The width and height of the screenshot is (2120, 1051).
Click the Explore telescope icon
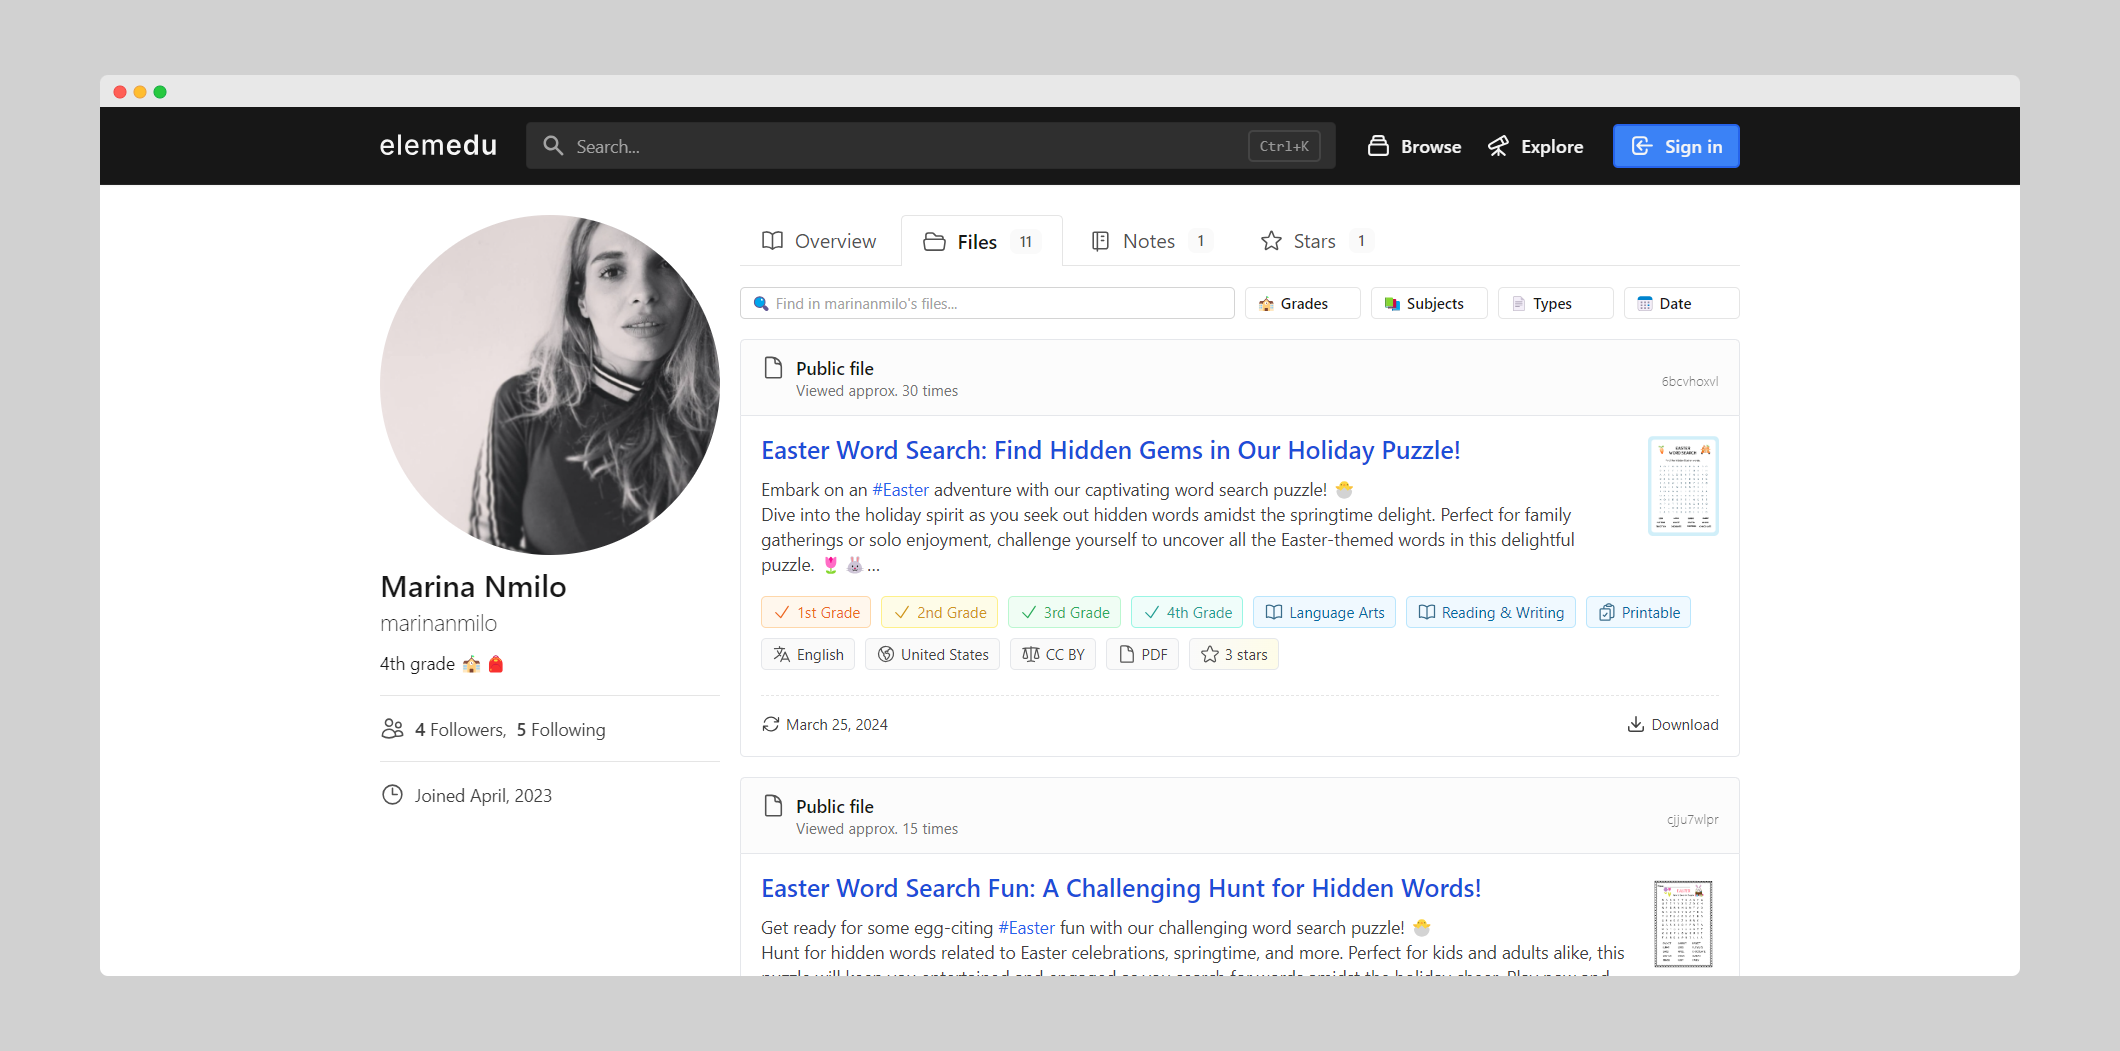(1498, 146)
